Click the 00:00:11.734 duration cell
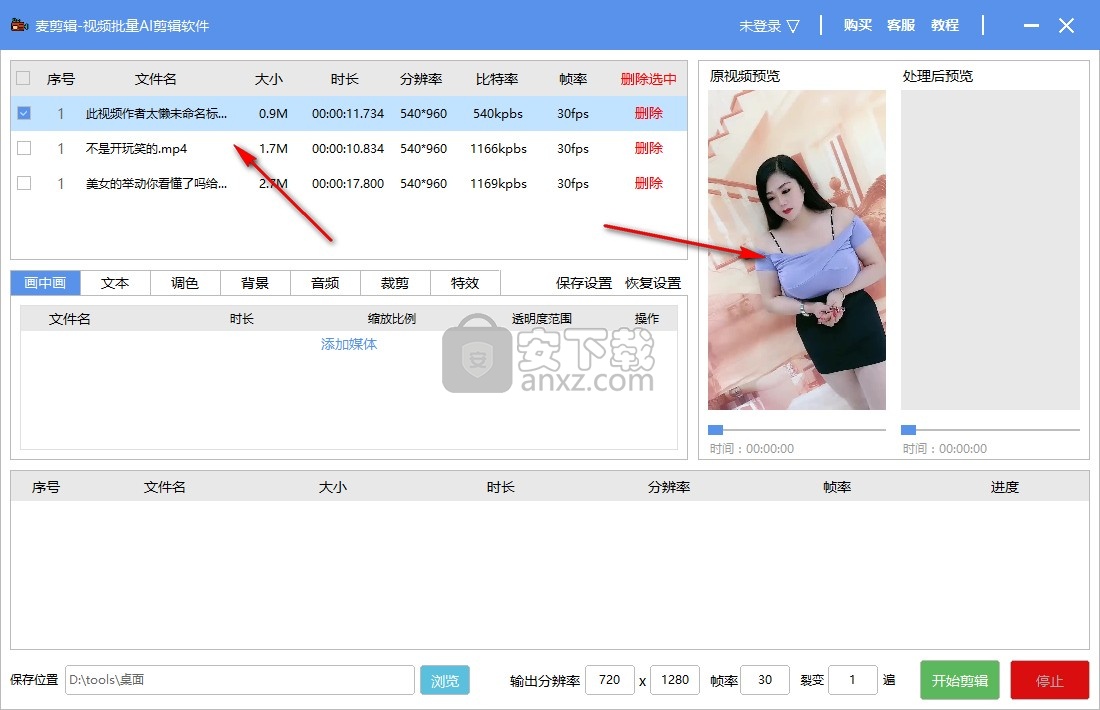The width and height of the screenshot is (1100, 710). point(348,114)
